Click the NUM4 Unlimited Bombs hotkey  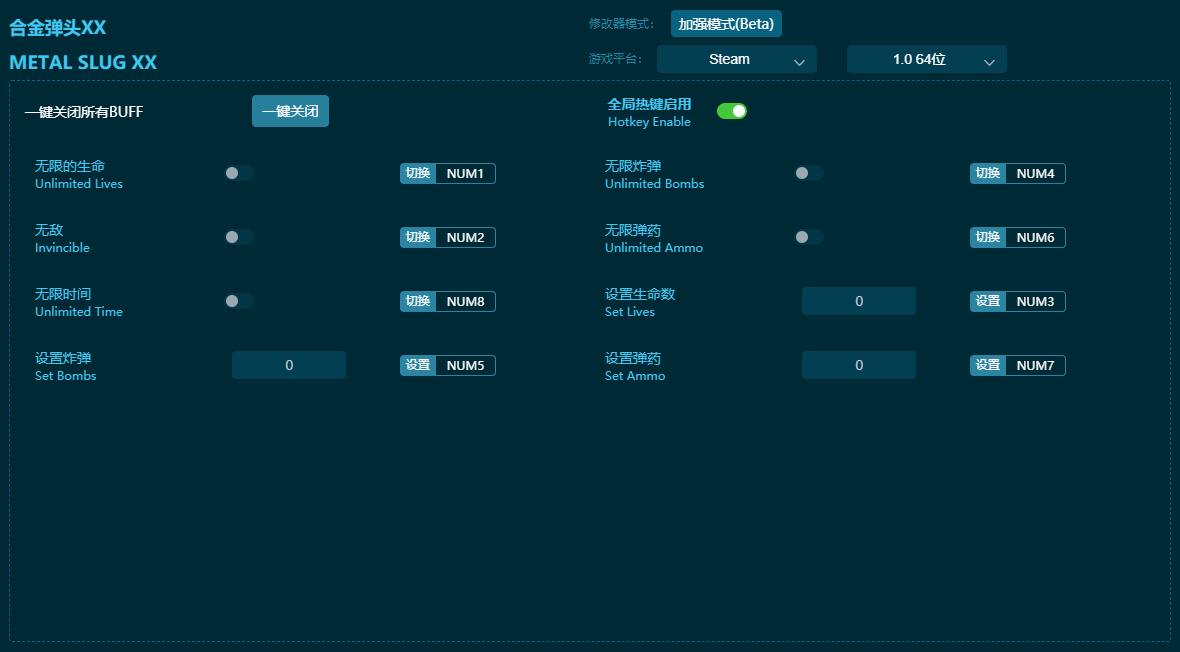[x=1035, y=174]
